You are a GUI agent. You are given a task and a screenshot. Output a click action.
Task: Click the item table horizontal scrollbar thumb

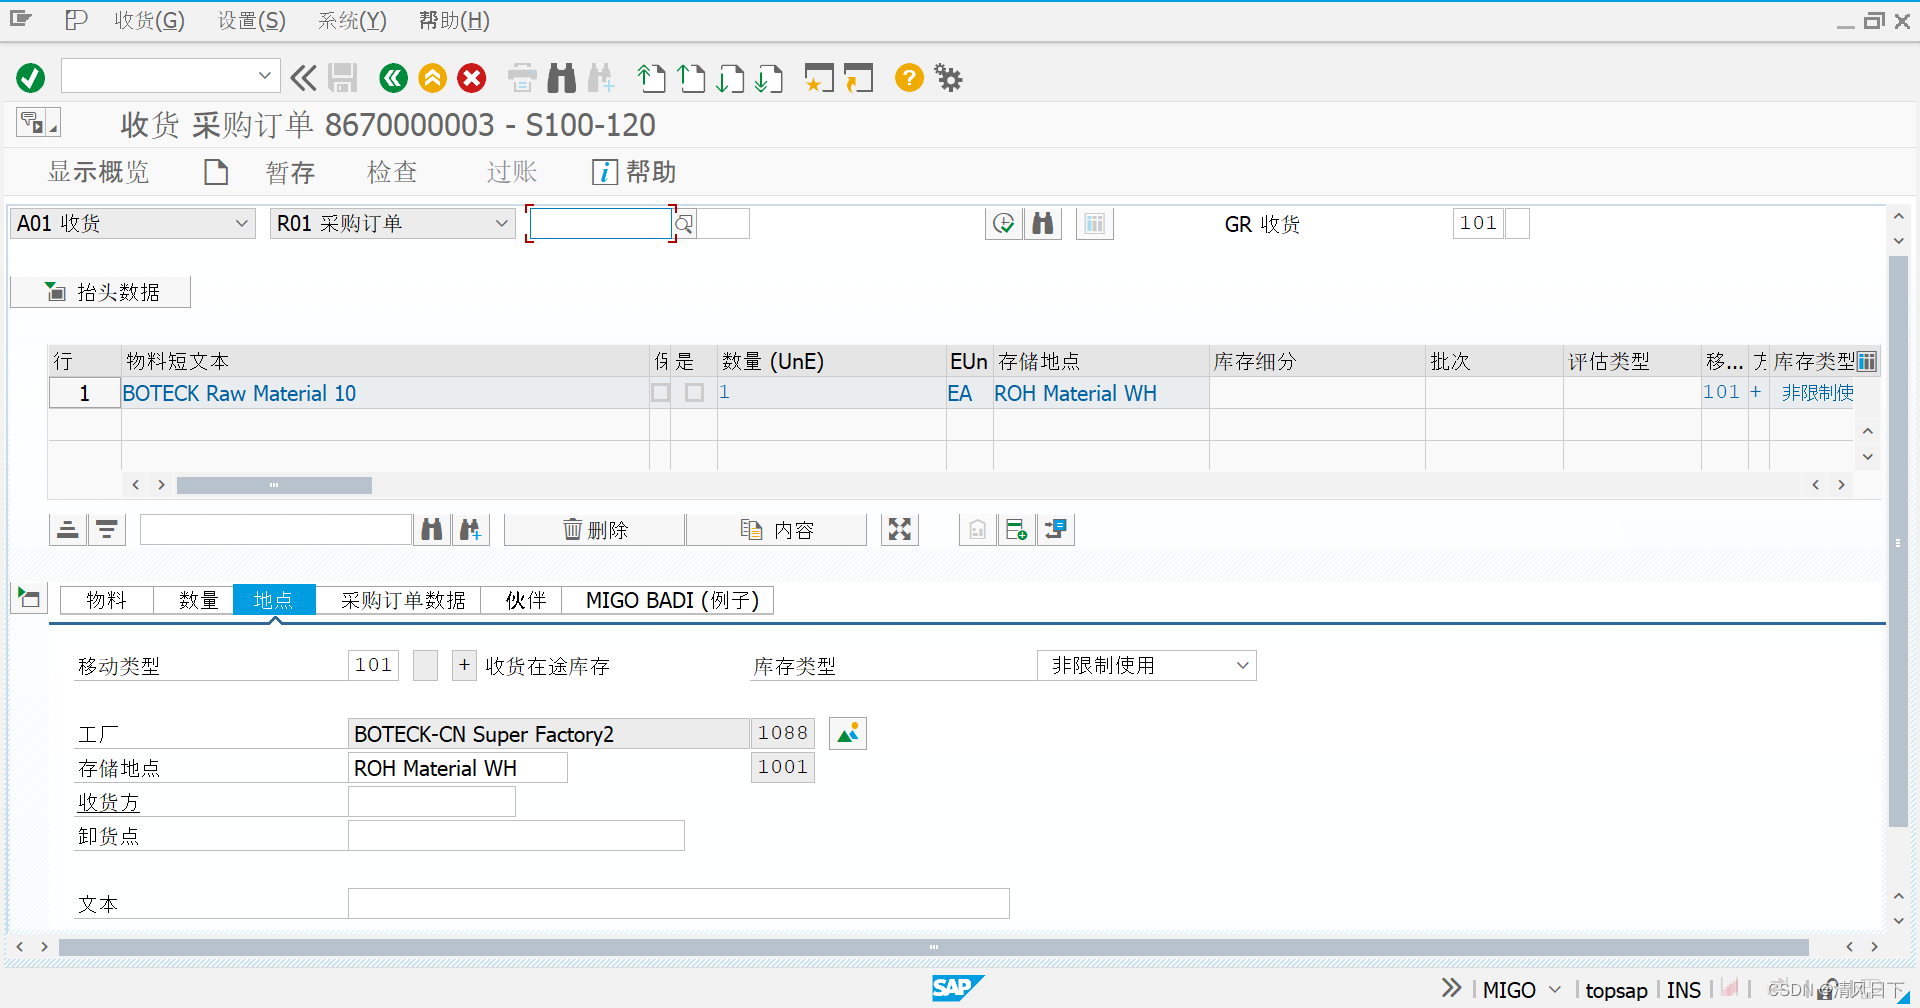(274, 485)
